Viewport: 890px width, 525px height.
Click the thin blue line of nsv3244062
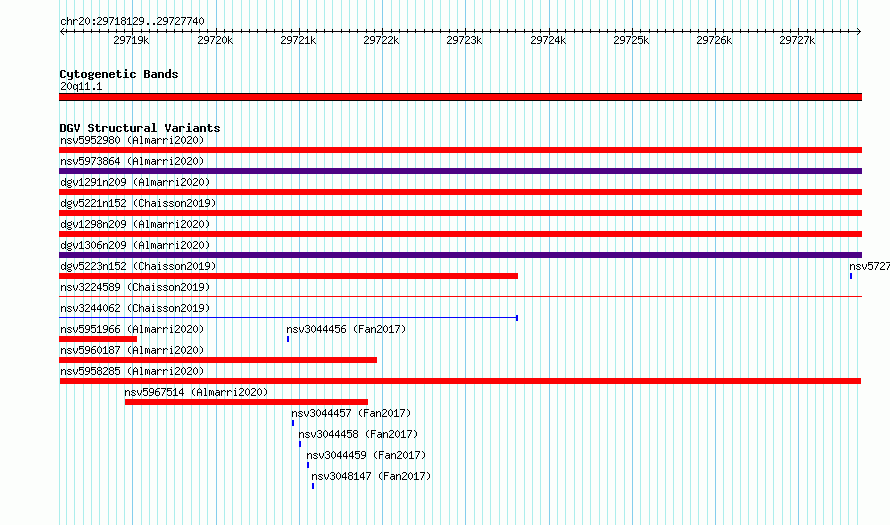click(x=288, y=317)
